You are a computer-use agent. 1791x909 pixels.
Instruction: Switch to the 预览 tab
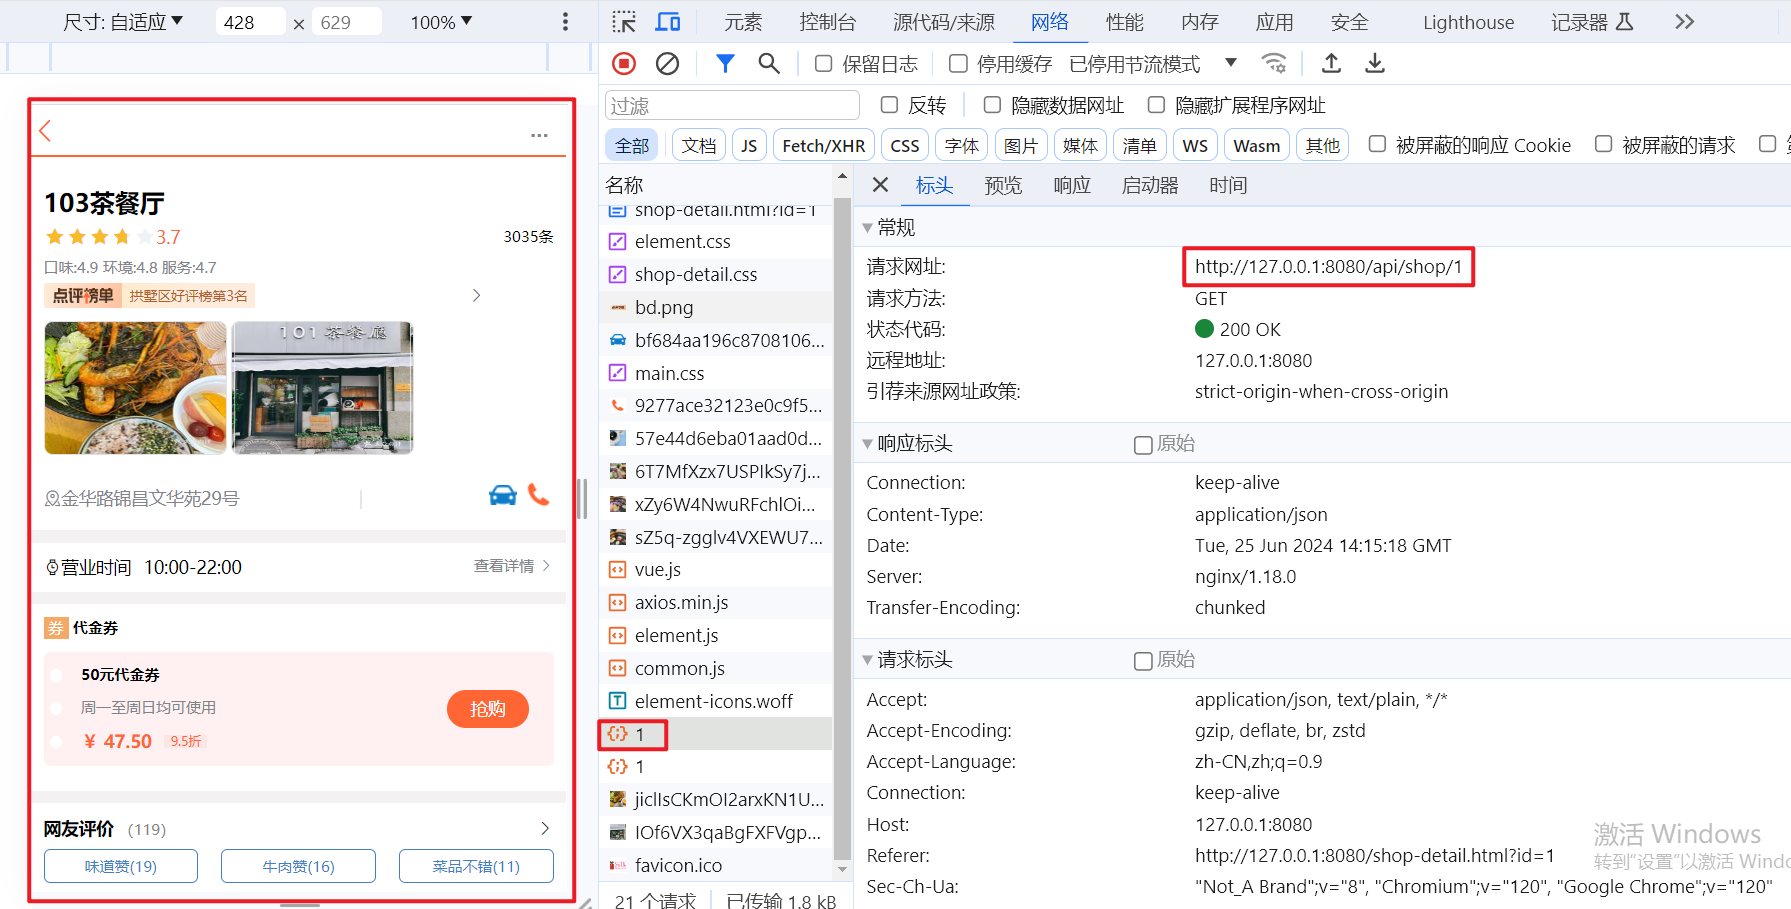pos(1003,185)
